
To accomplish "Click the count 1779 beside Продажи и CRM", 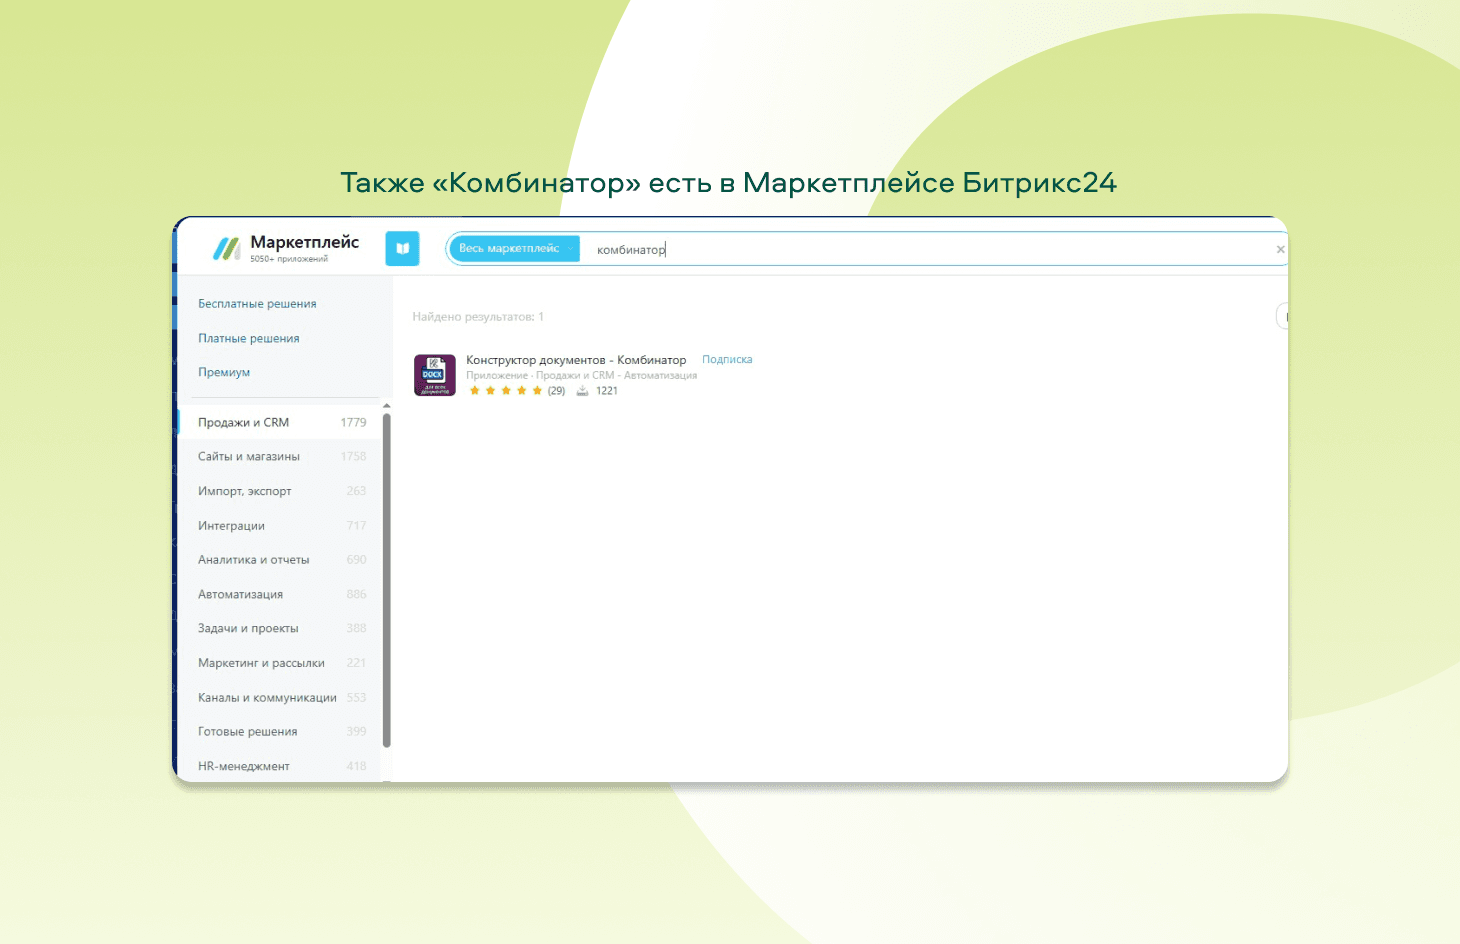I will (353, 422).
